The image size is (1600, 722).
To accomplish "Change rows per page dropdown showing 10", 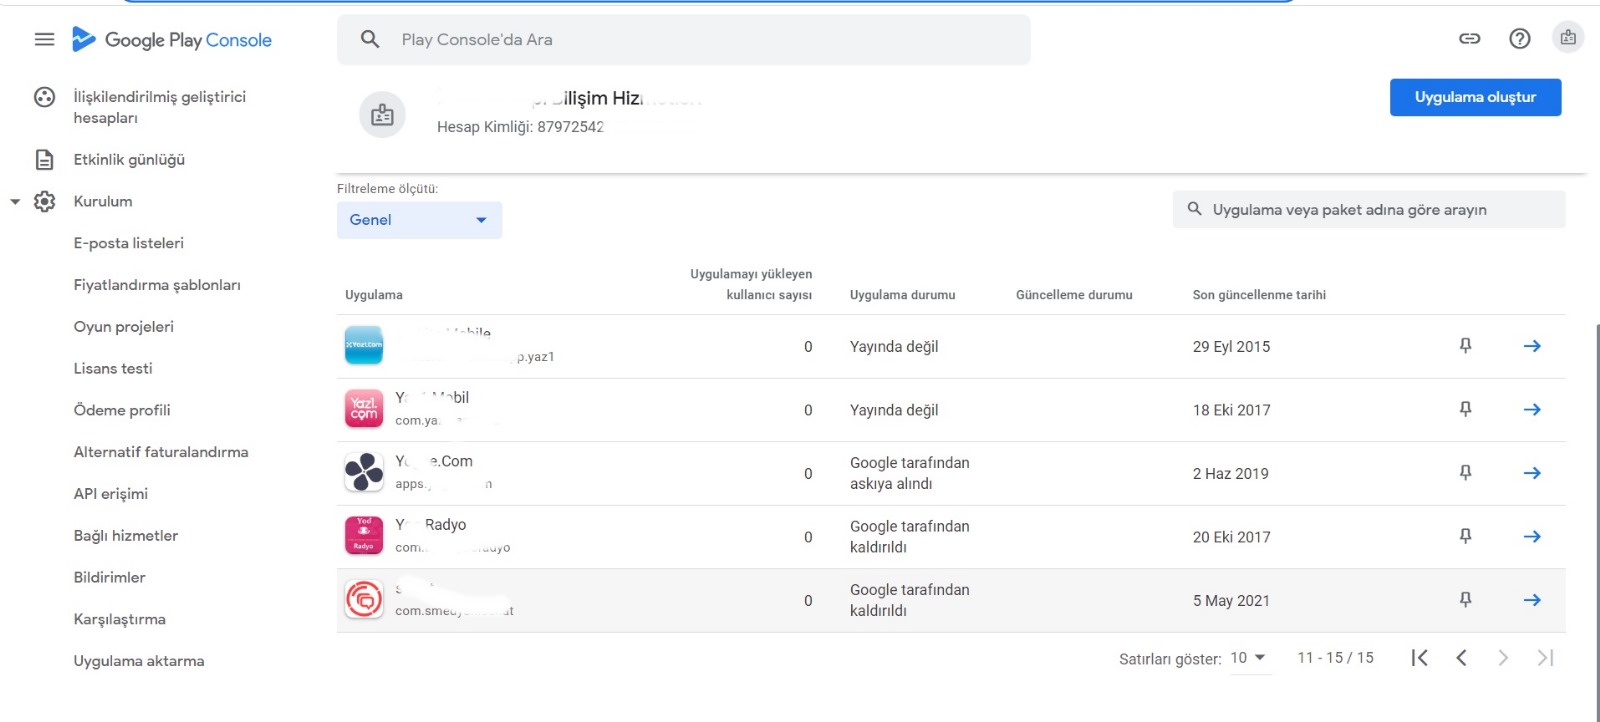I will 1248,658.
